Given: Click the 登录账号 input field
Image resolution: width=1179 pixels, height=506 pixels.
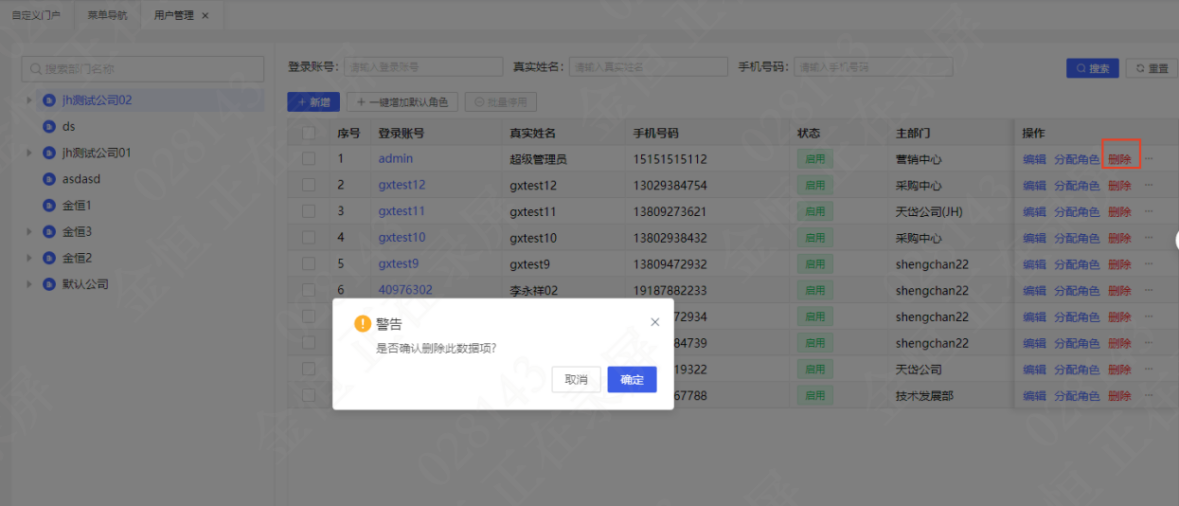Looking at the screenshot, I should tap(423, 67).
